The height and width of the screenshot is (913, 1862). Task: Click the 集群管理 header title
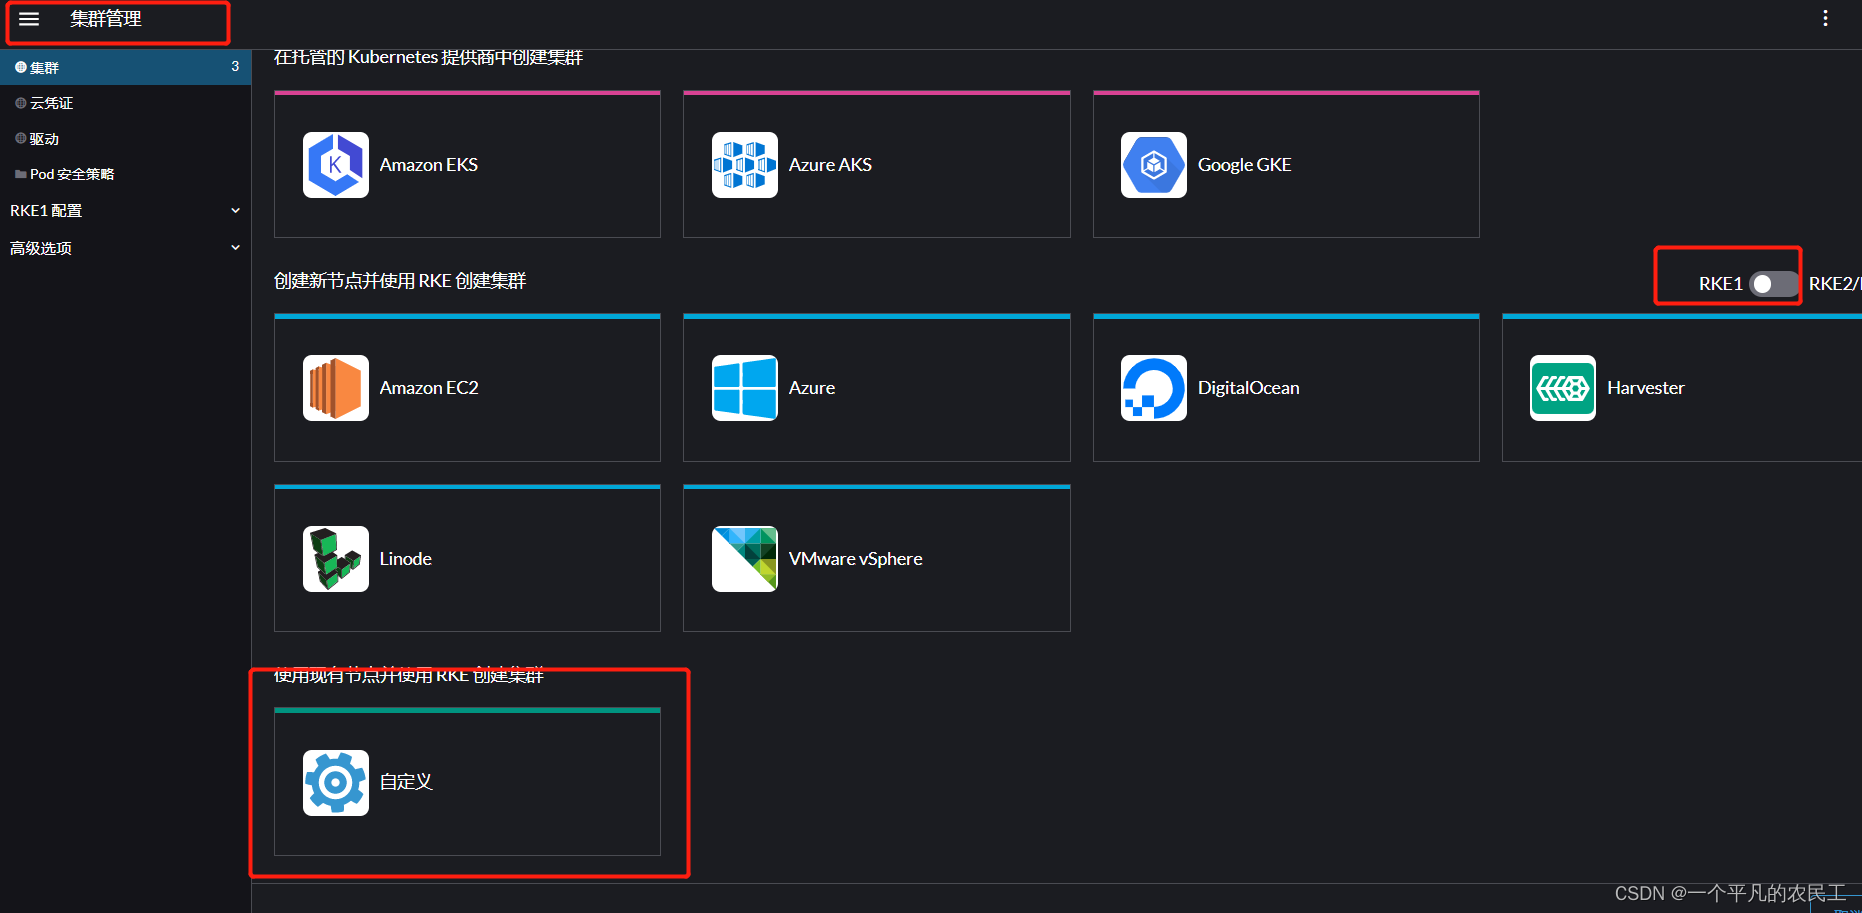click(106, 19)
